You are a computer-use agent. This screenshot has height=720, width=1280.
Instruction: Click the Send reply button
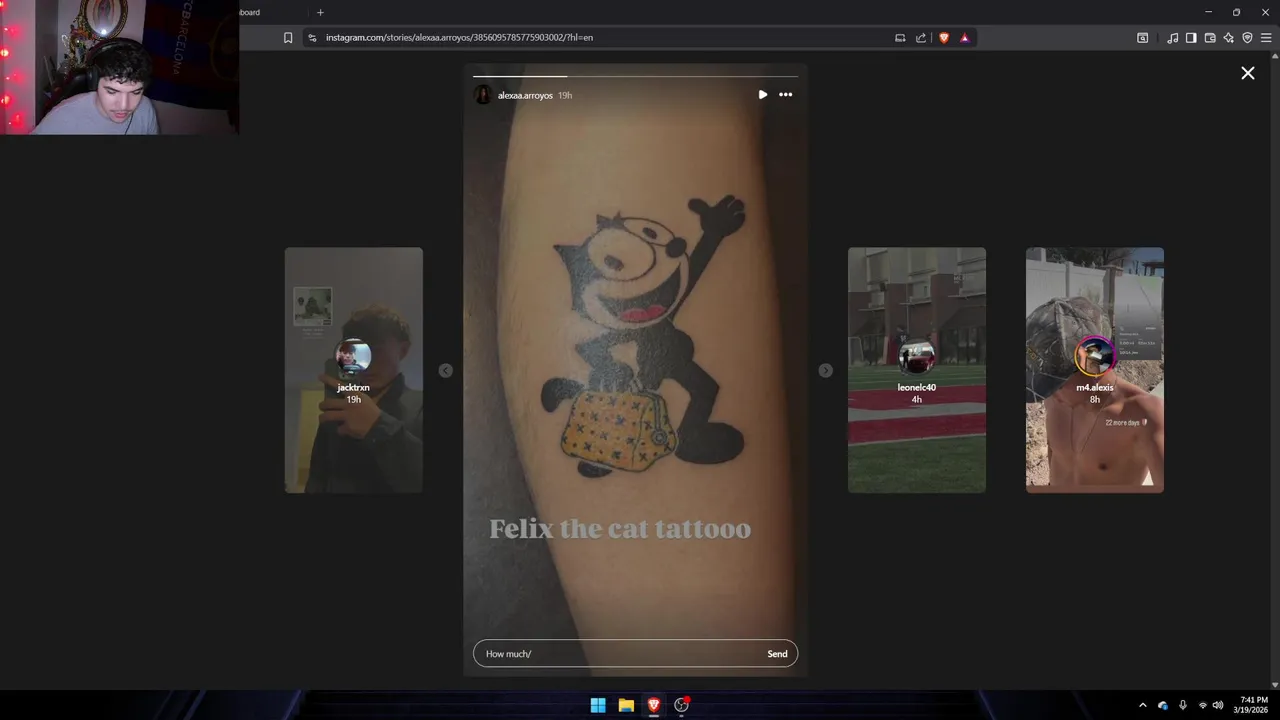[777, 654]
